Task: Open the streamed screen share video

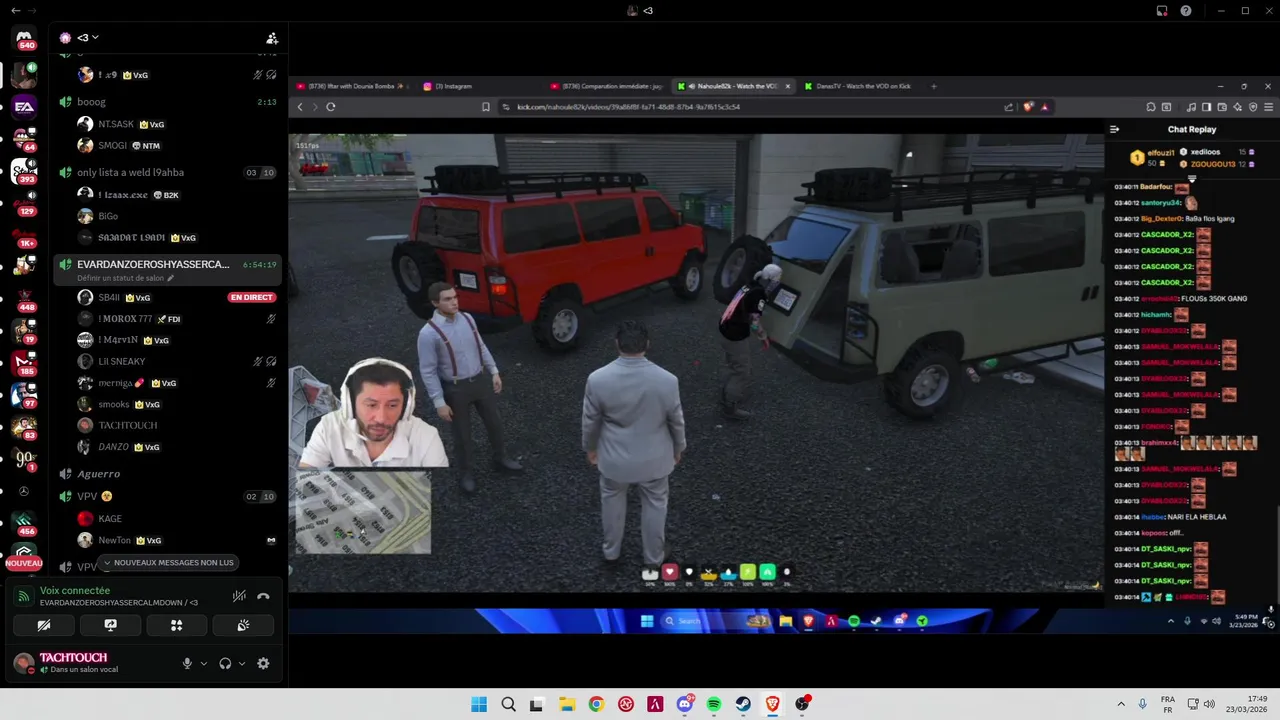Action: (784, 355)
